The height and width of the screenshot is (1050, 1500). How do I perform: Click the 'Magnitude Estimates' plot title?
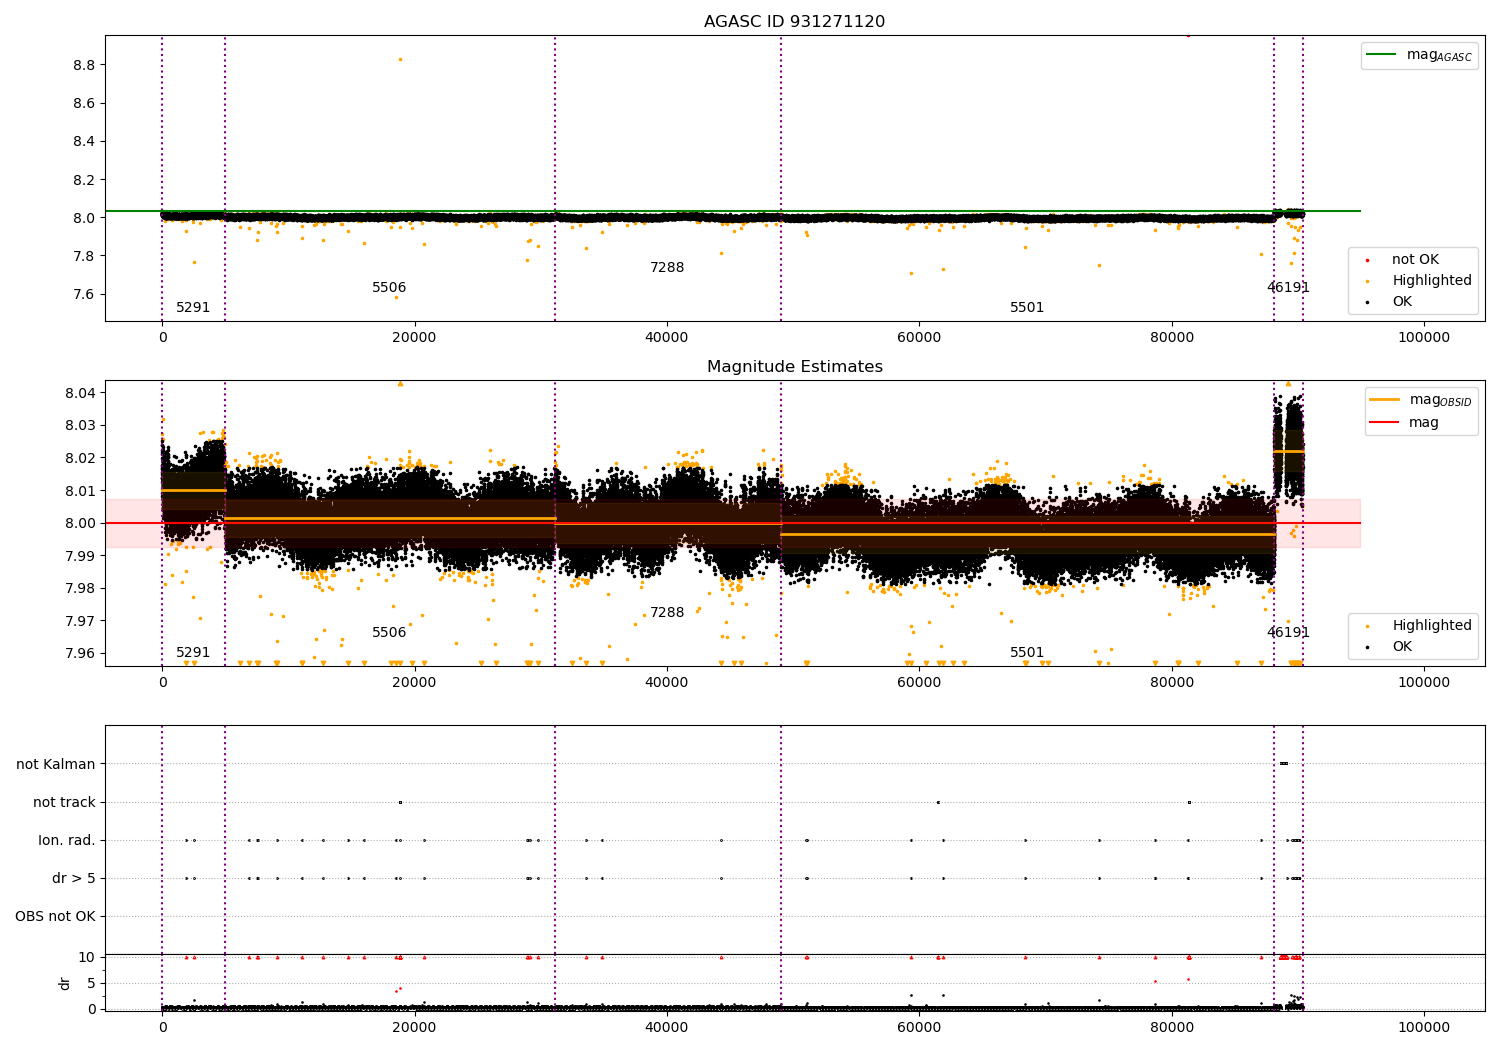(794, 367)
